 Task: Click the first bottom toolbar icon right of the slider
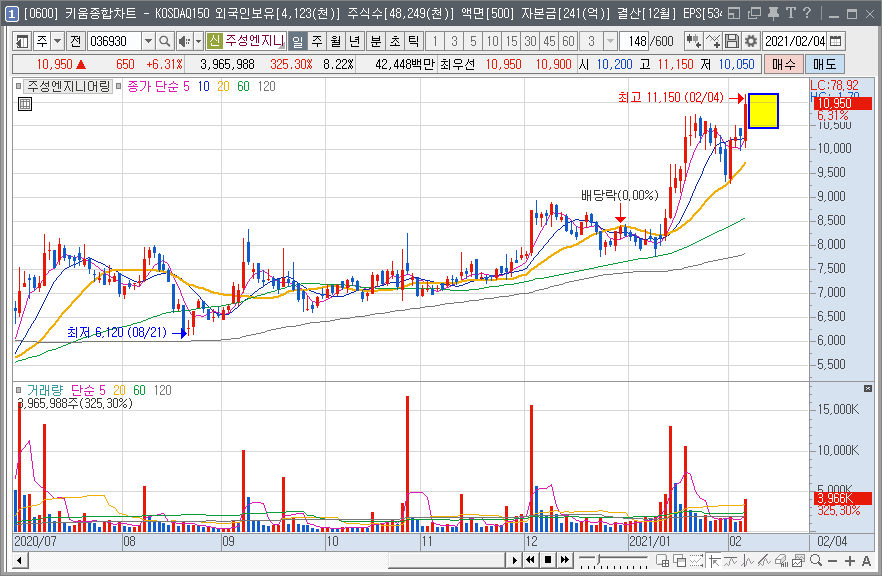(x=663, y=560)
